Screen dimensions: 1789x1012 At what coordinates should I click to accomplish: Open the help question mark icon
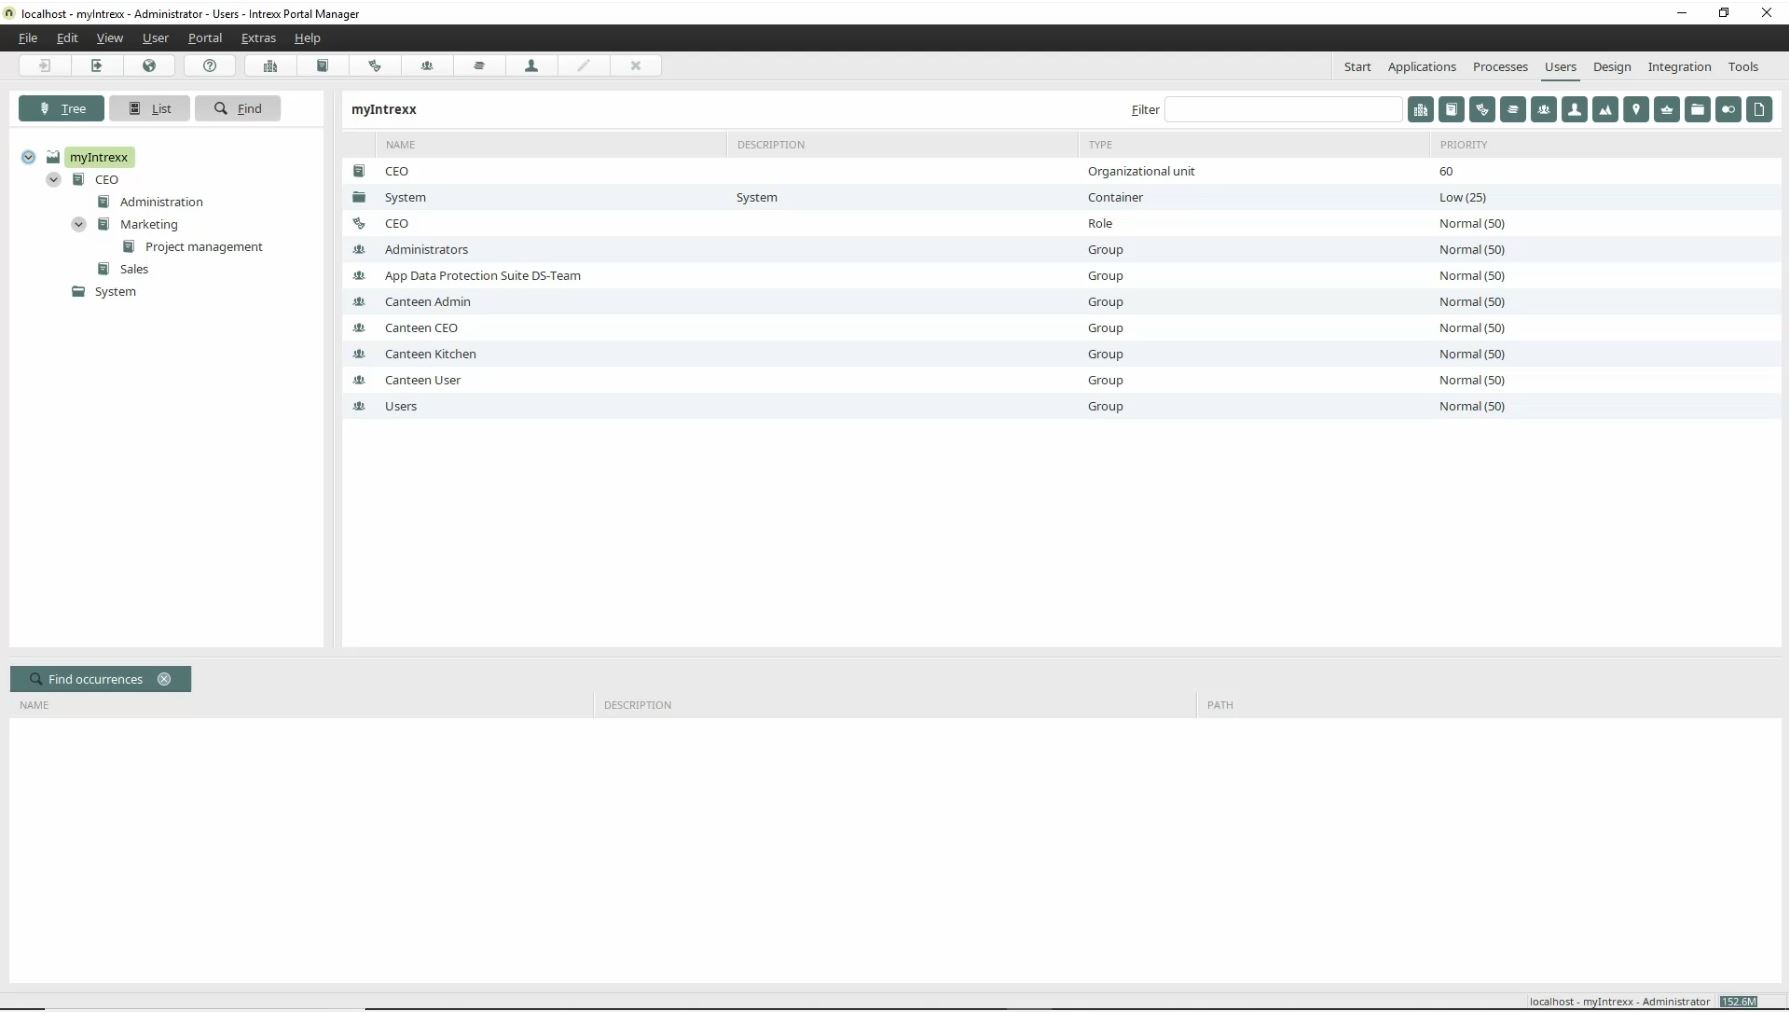(210, 66)
